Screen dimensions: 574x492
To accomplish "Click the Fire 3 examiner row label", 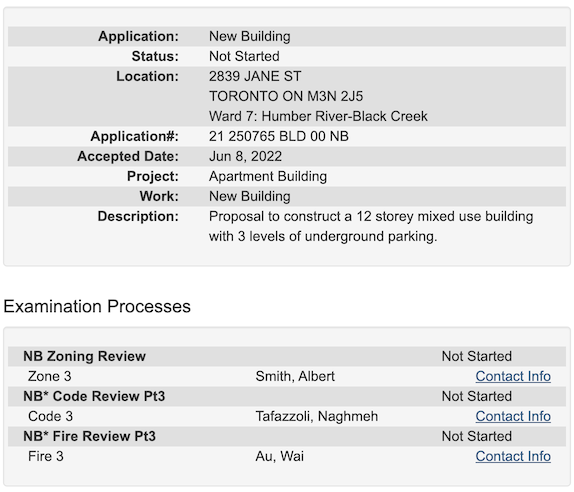I will (46, 456).
